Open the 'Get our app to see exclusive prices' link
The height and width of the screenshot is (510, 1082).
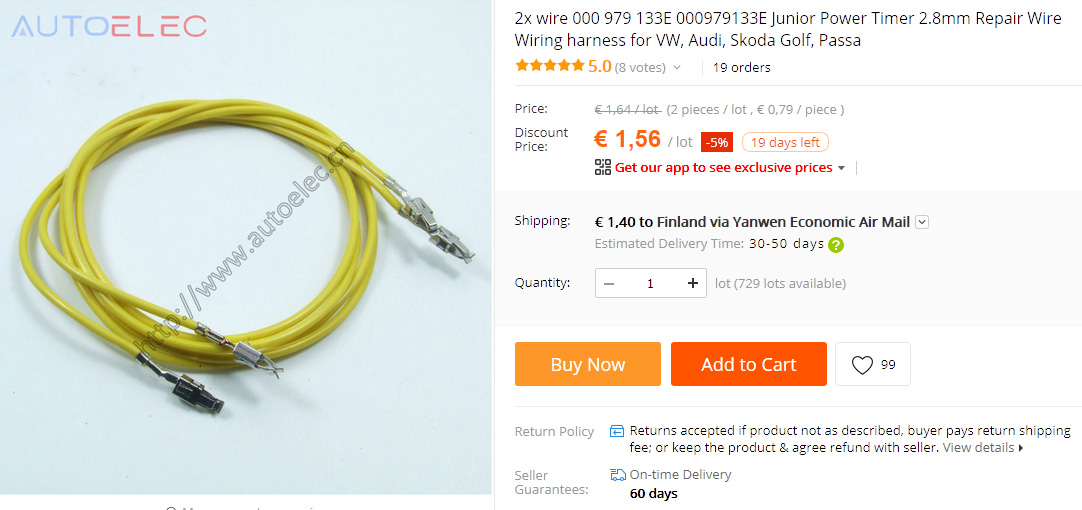point(723,167)
